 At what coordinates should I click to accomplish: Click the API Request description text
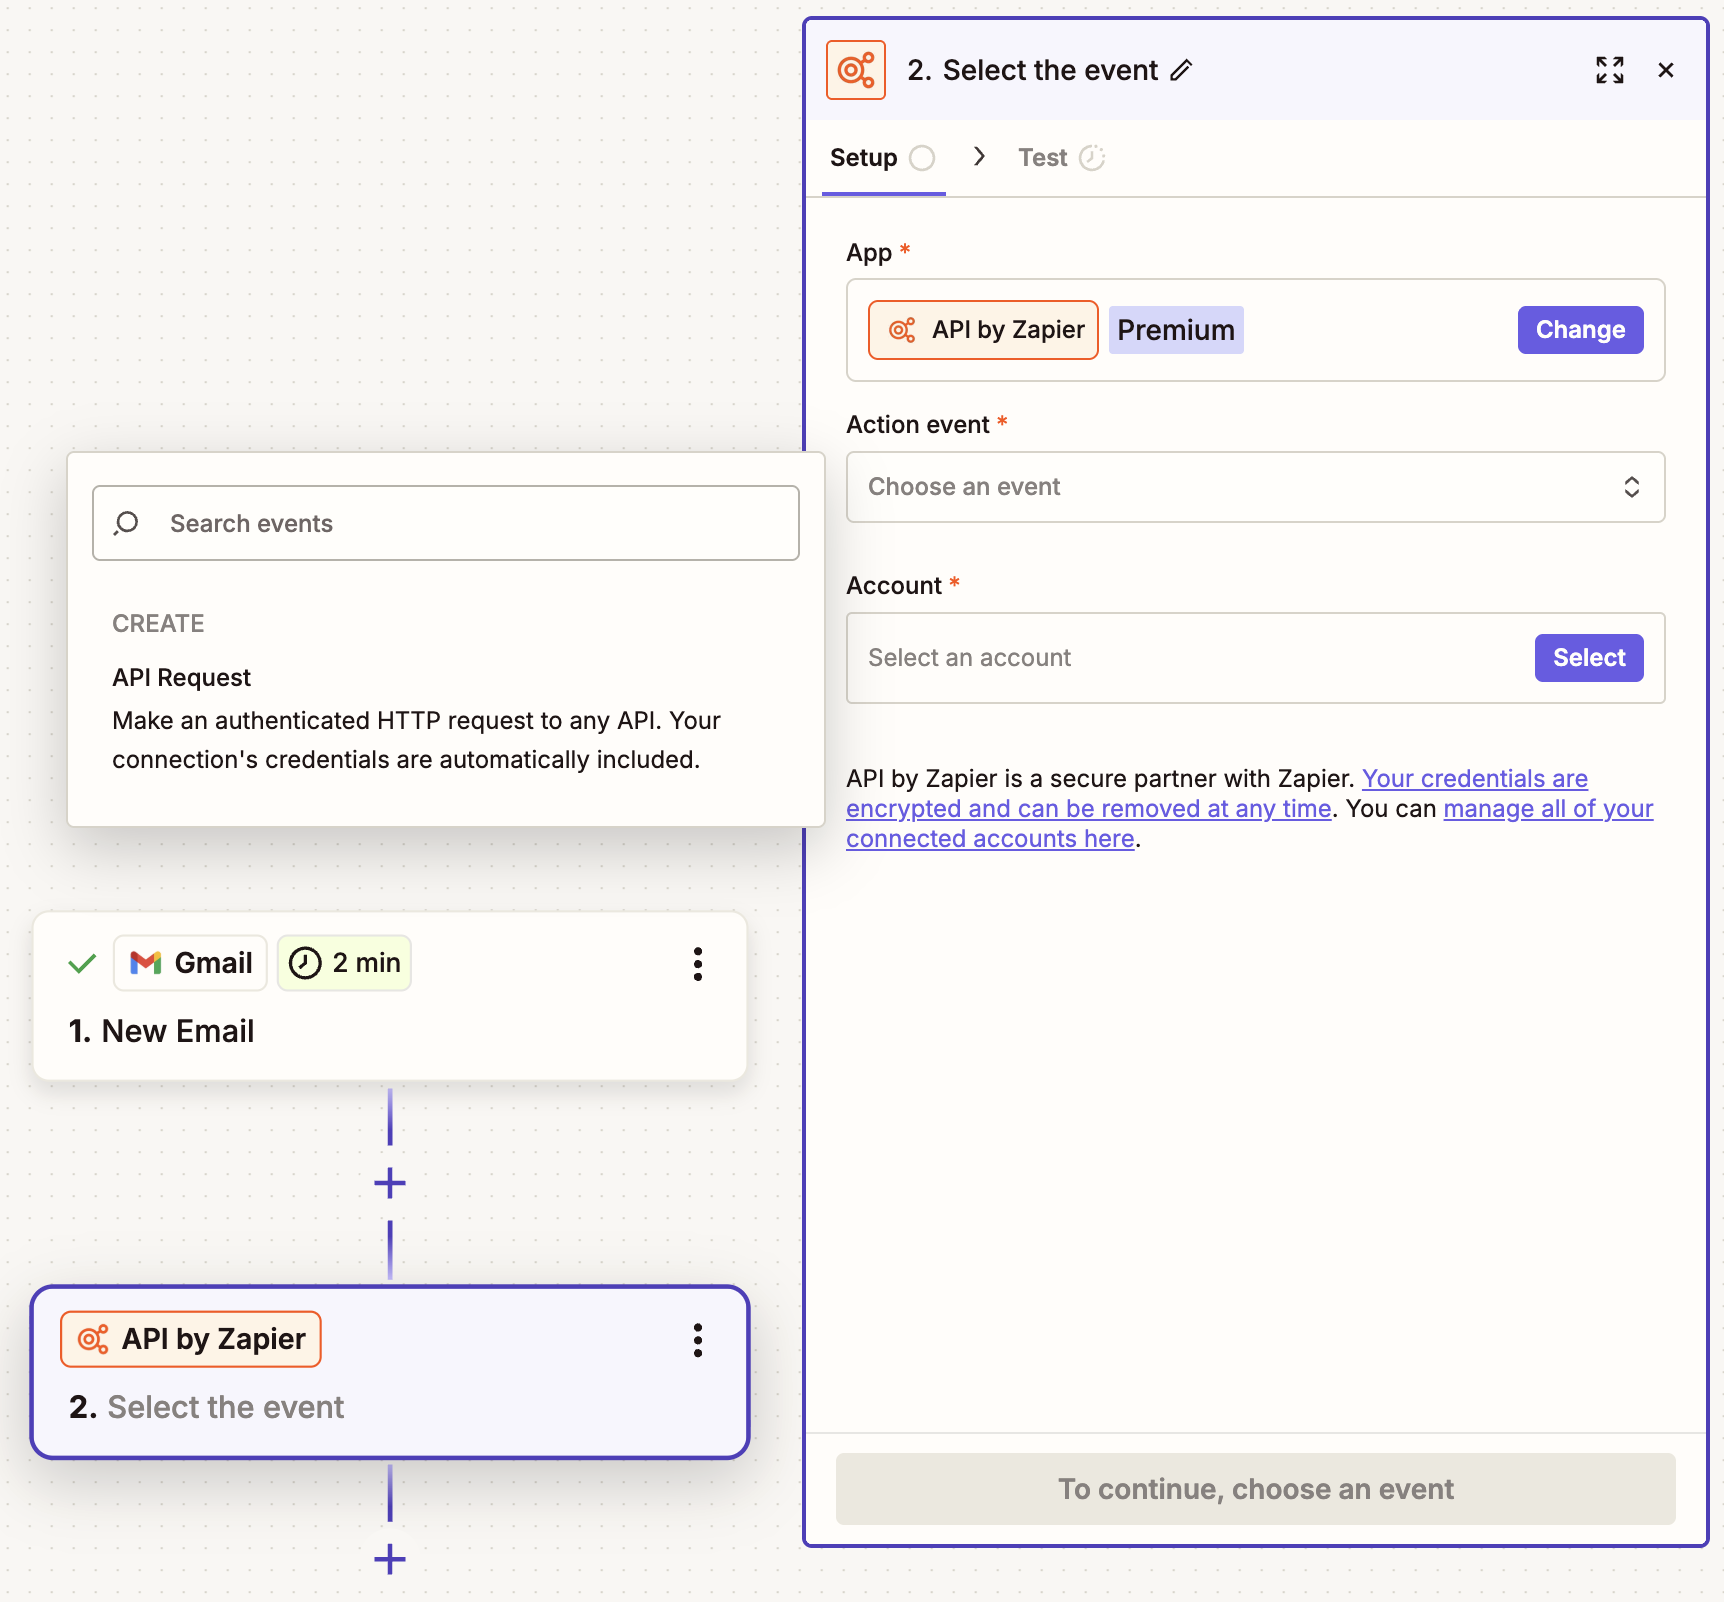pyautogui.click(x=417, y=740)
